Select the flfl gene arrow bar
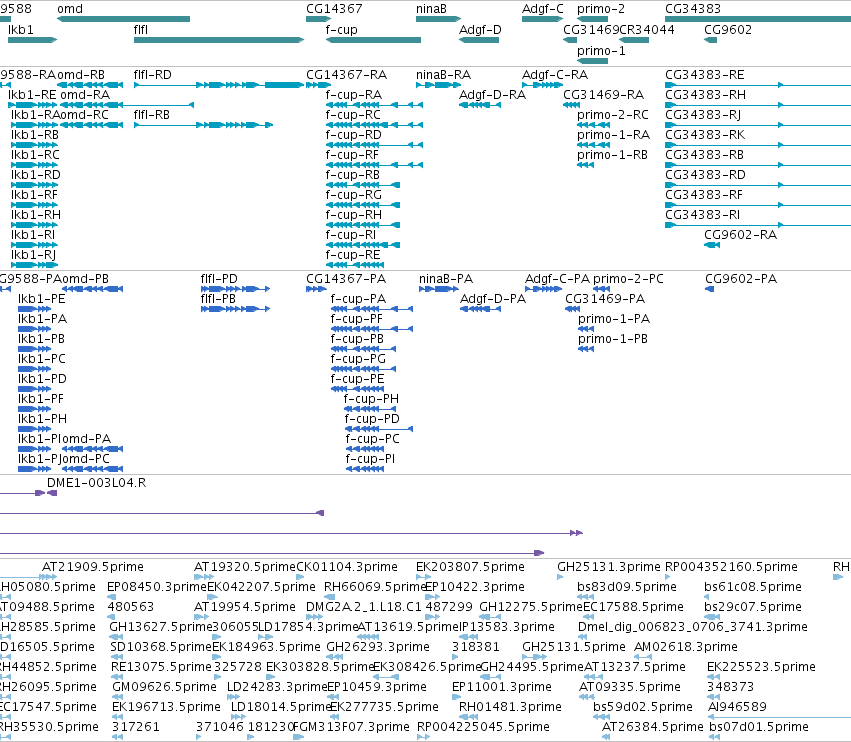 pos(219,40)
